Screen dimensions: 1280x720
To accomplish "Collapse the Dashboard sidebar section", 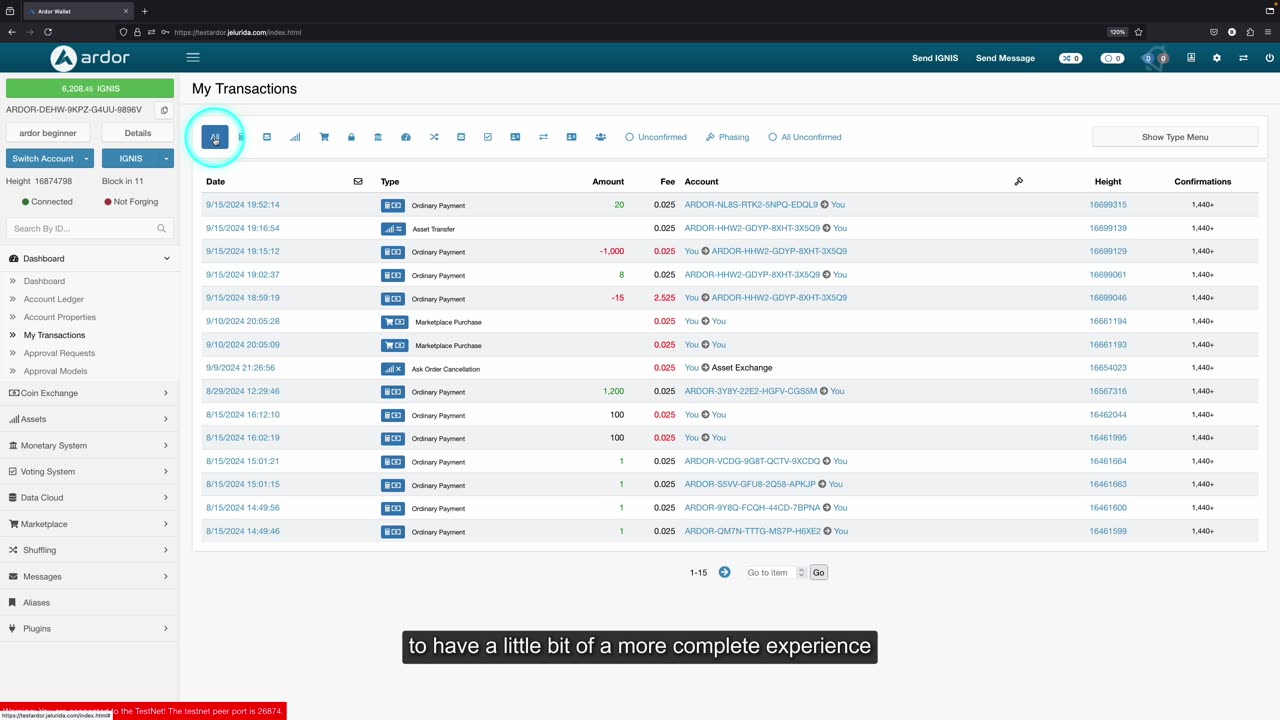I will [90, 258].
